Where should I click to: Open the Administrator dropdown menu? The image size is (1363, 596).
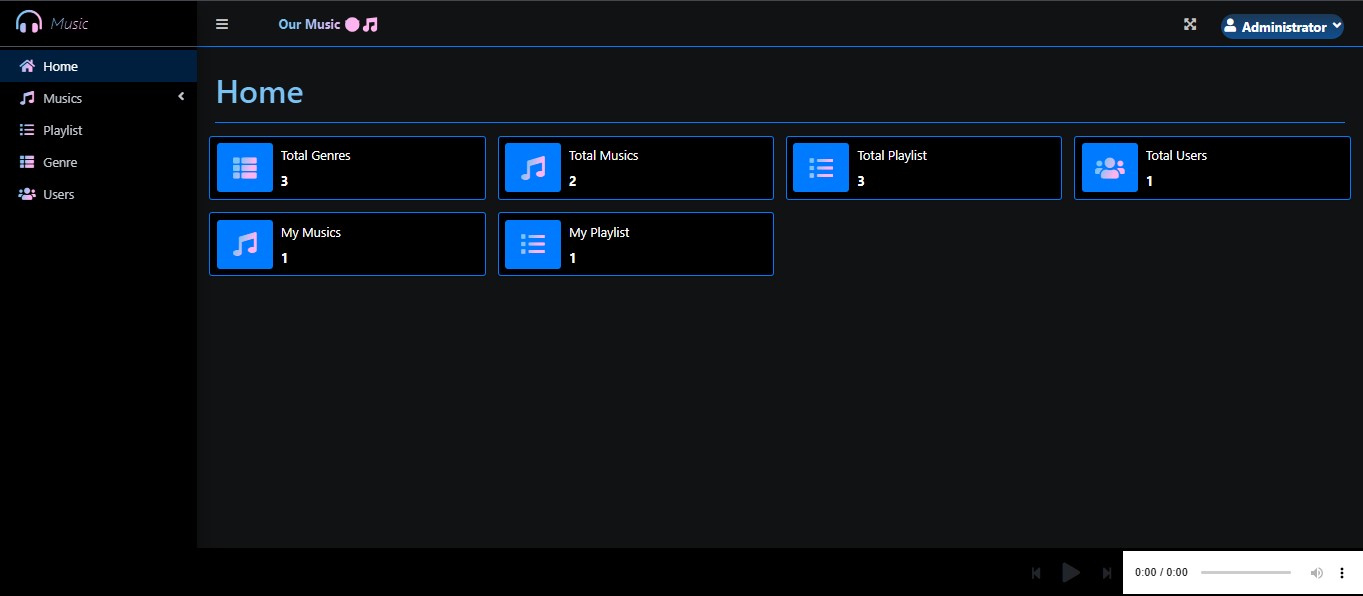click(1282, 26)
